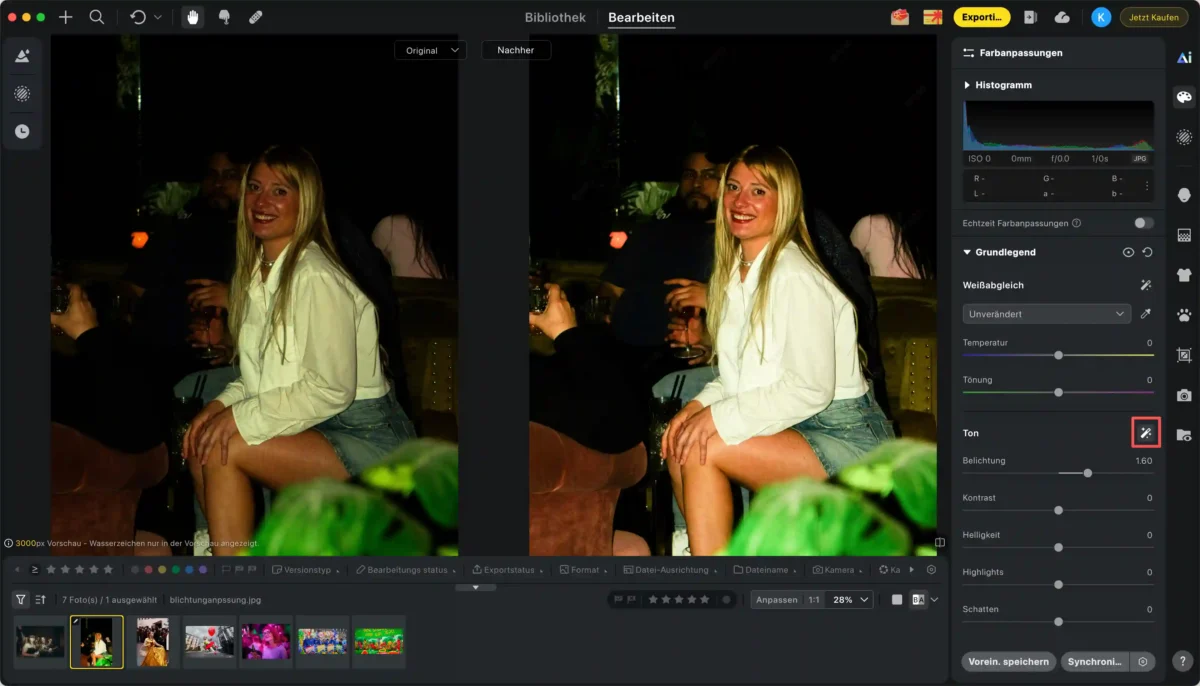Switch to the Bibliothek tab

(555, 17)
